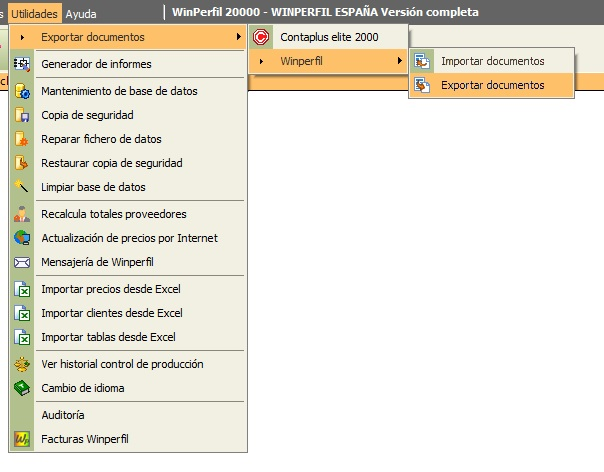Click the Reparar fichero de datos icon
Image resolution: width=604 pixels, height=472 pixels.
click(22, 139)
